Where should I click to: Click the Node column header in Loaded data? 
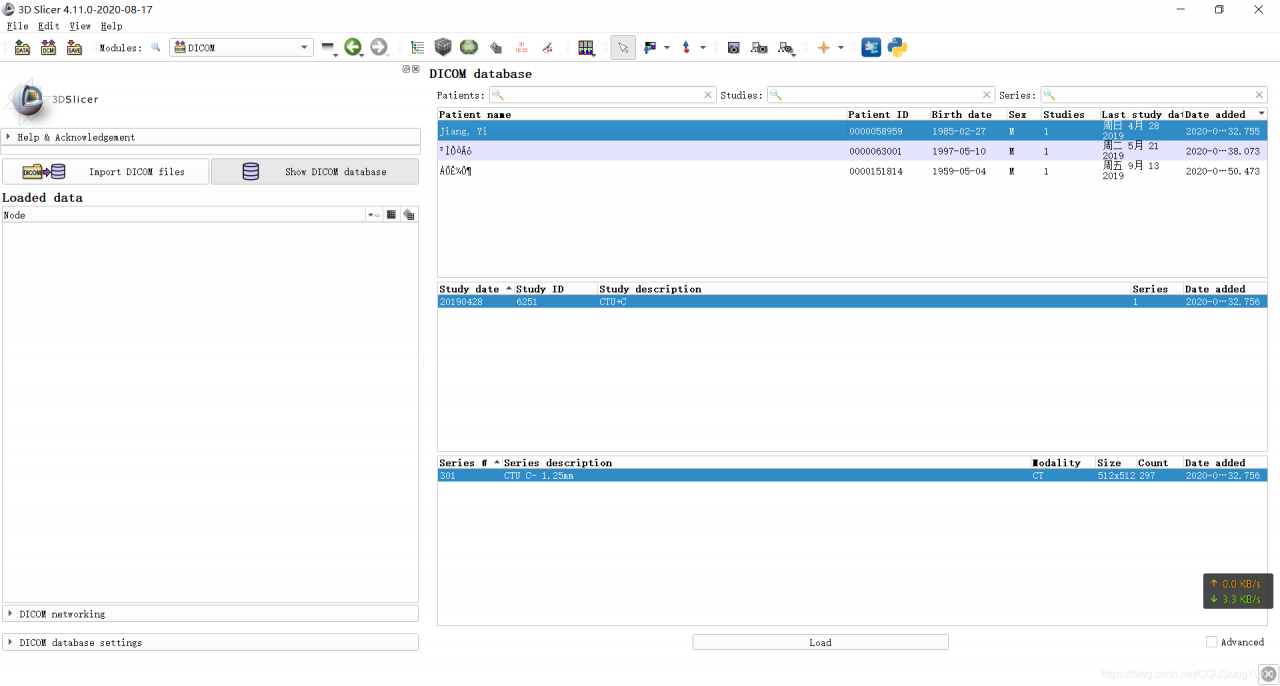point(183,215)
